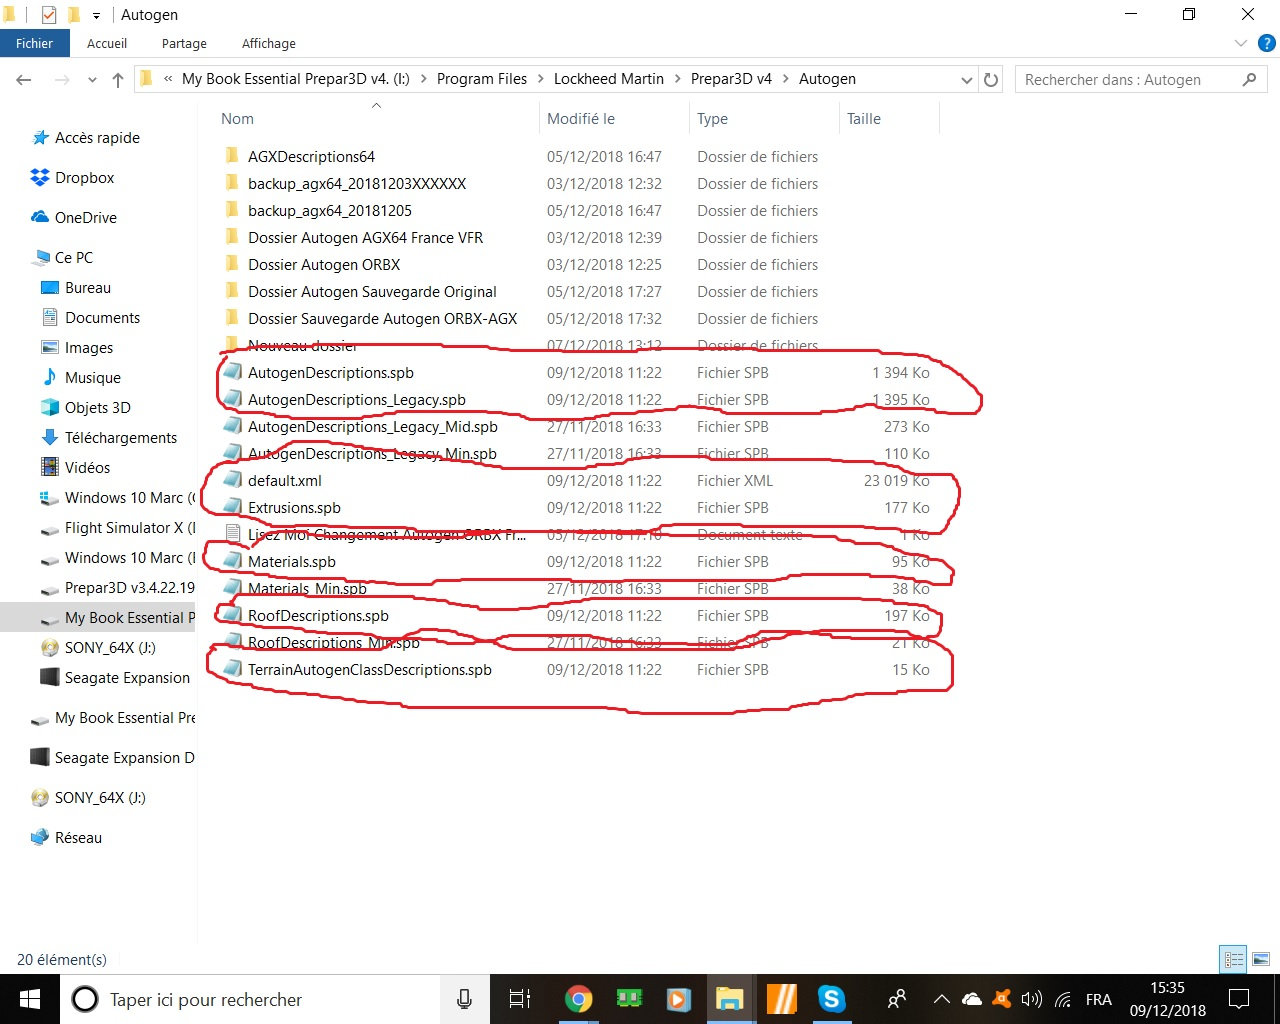Switch to large icons view button
This screenshot has width=1280, height=1024.
click(x=1261, y=959)
